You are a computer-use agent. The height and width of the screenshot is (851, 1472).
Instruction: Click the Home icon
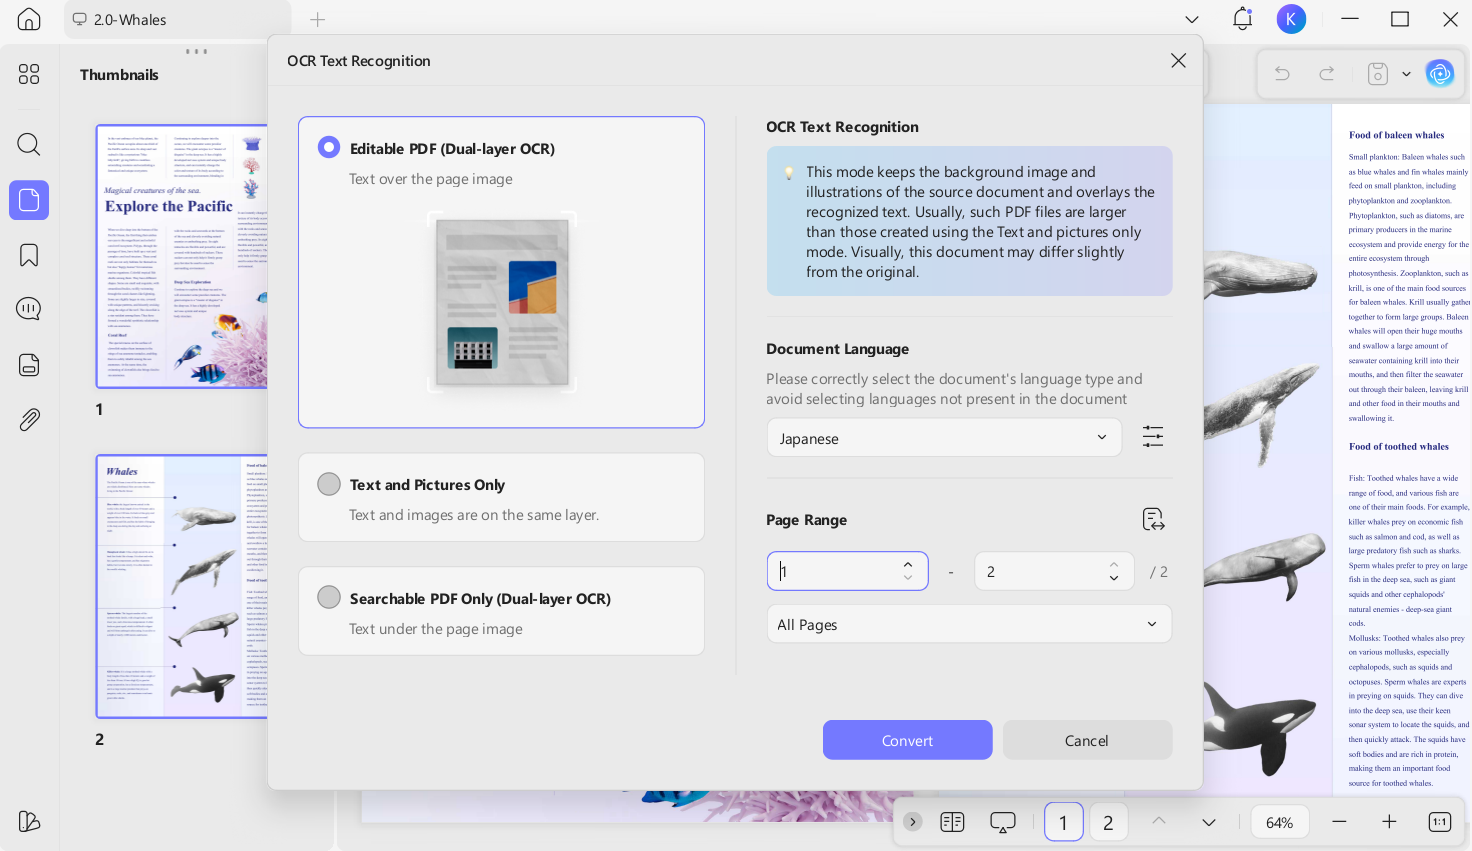[29, 19]
